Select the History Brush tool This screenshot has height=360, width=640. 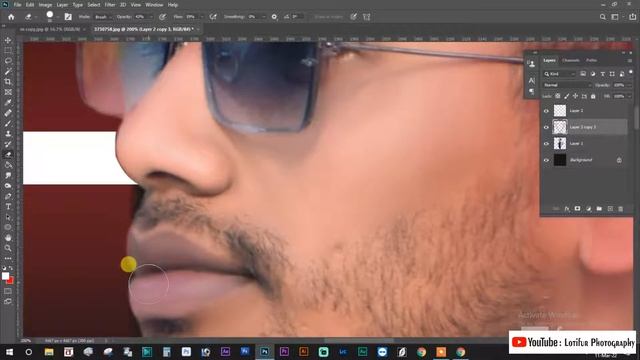[x=8, y=144]
